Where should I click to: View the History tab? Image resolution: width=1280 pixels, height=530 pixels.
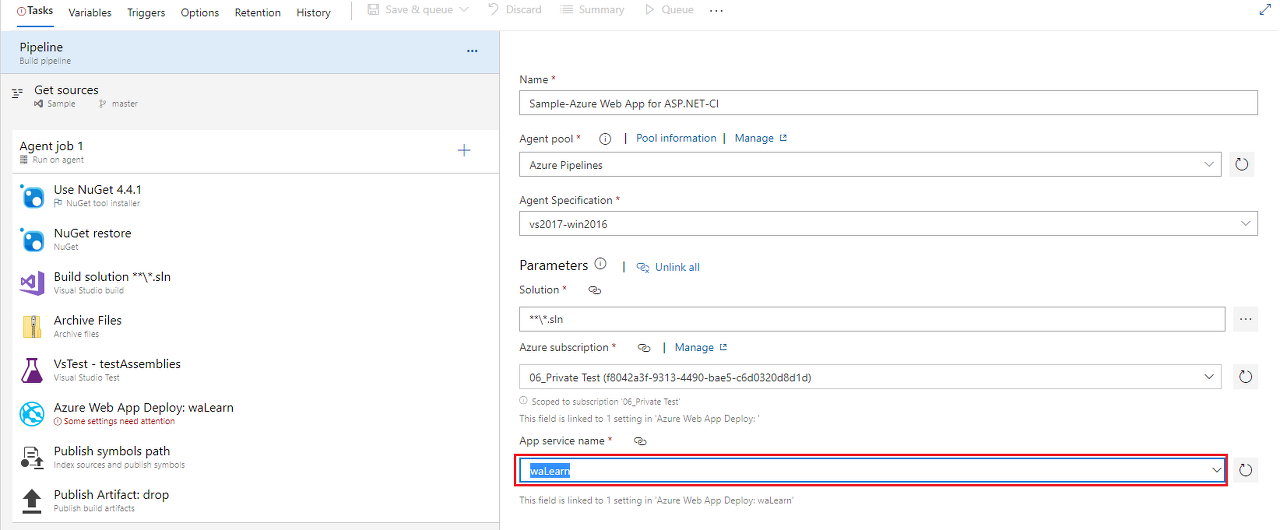[314, 12]
